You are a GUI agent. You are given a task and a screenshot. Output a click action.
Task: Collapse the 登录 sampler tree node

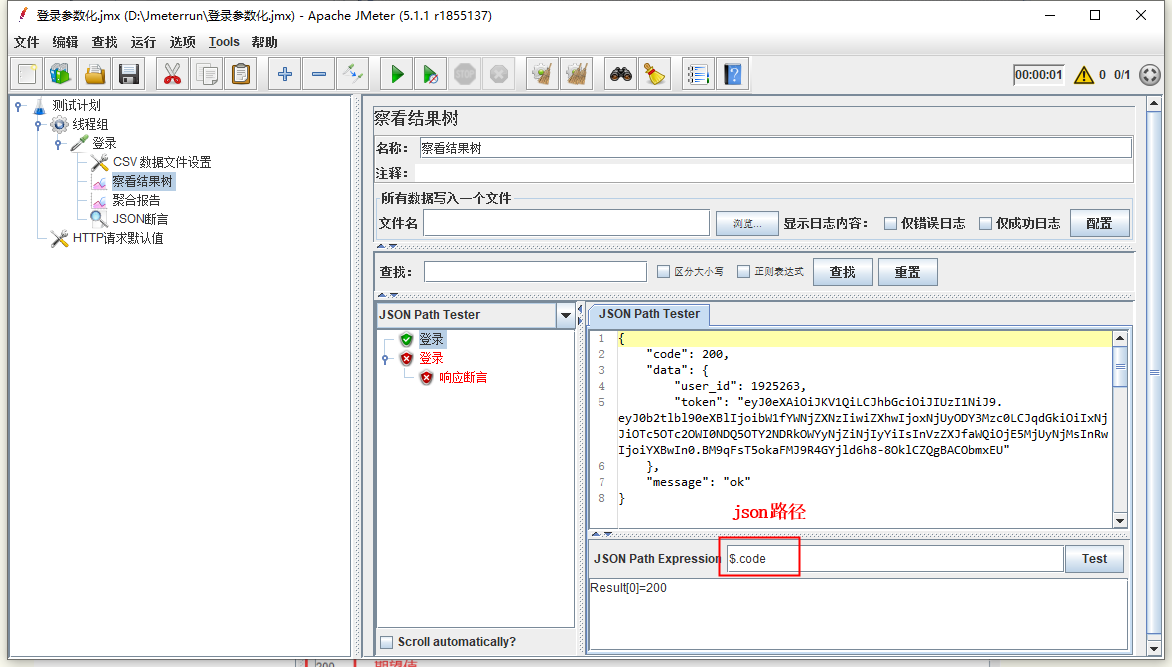point(58,144)
